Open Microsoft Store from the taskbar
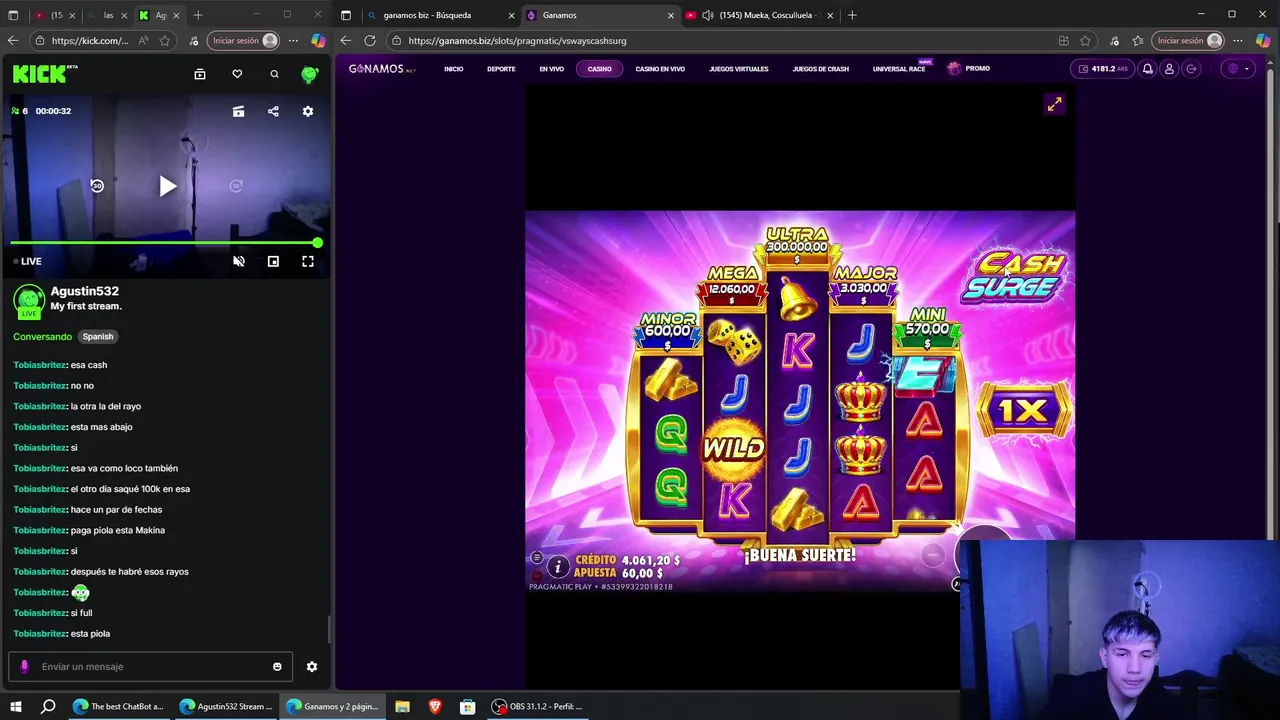Image resolution: width=1280 pixels, height=720 pixels. [x=467, y=706]
